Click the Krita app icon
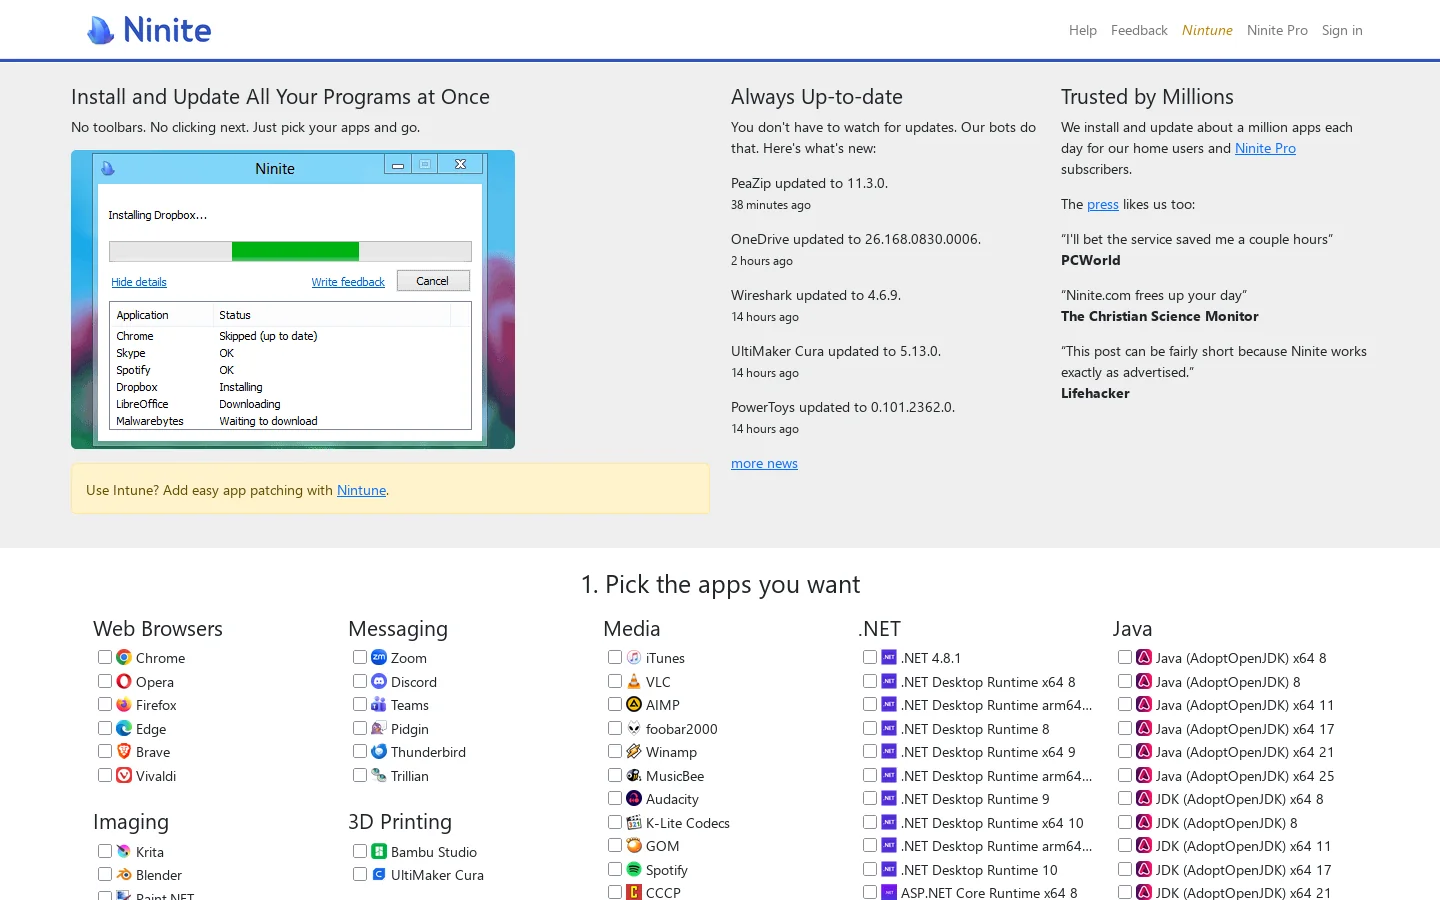This screenshot has width=1440, height=900. pos(124,851)
